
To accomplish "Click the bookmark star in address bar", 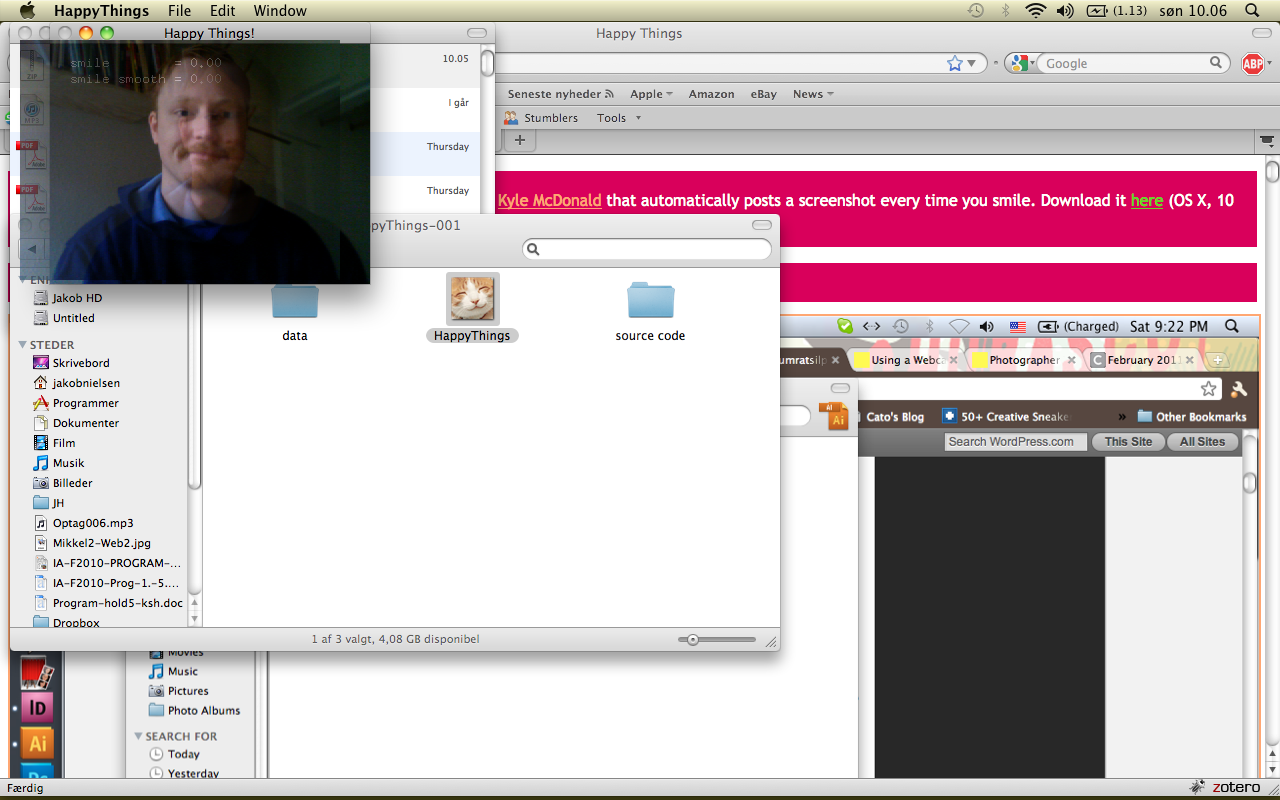I will pyautogui.click(x=955, y=63).
